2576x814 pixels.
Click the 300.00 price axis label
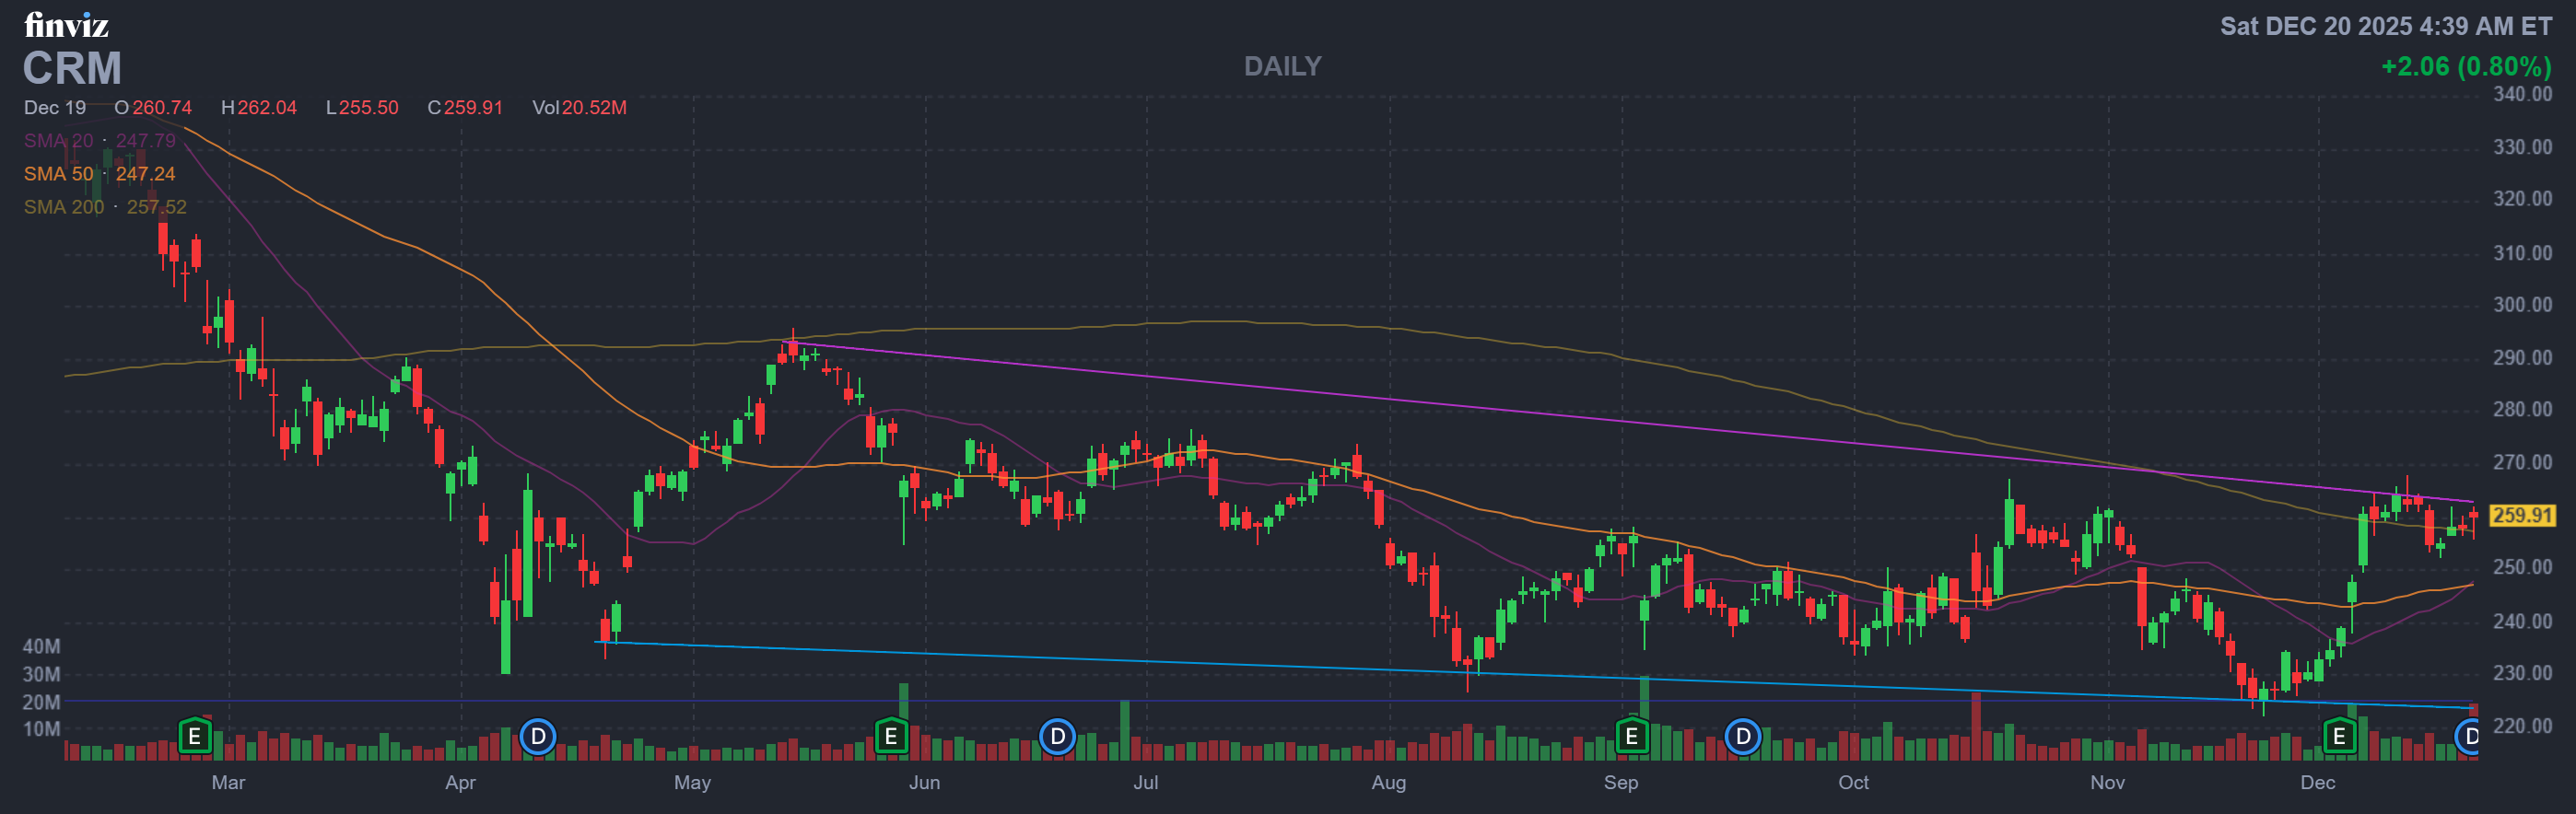2521,305
